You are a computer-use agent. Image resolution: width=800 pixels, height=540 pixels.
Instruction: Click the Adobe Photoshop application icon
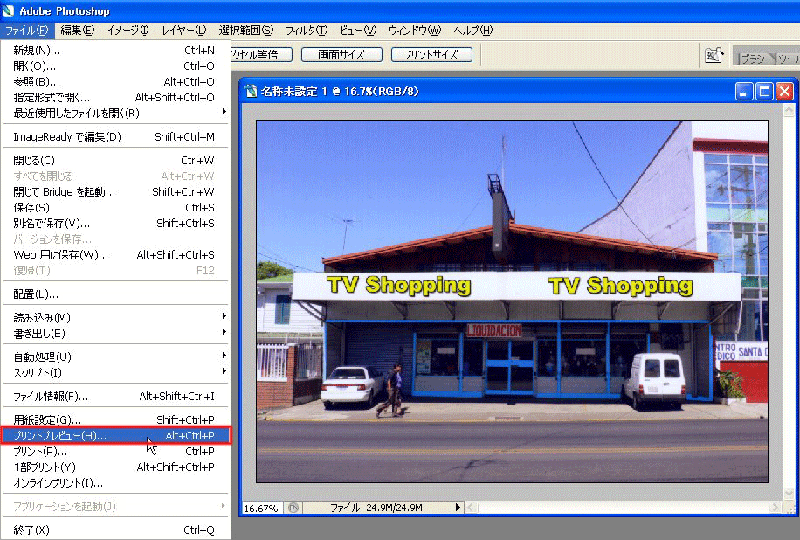click(9, 9)
